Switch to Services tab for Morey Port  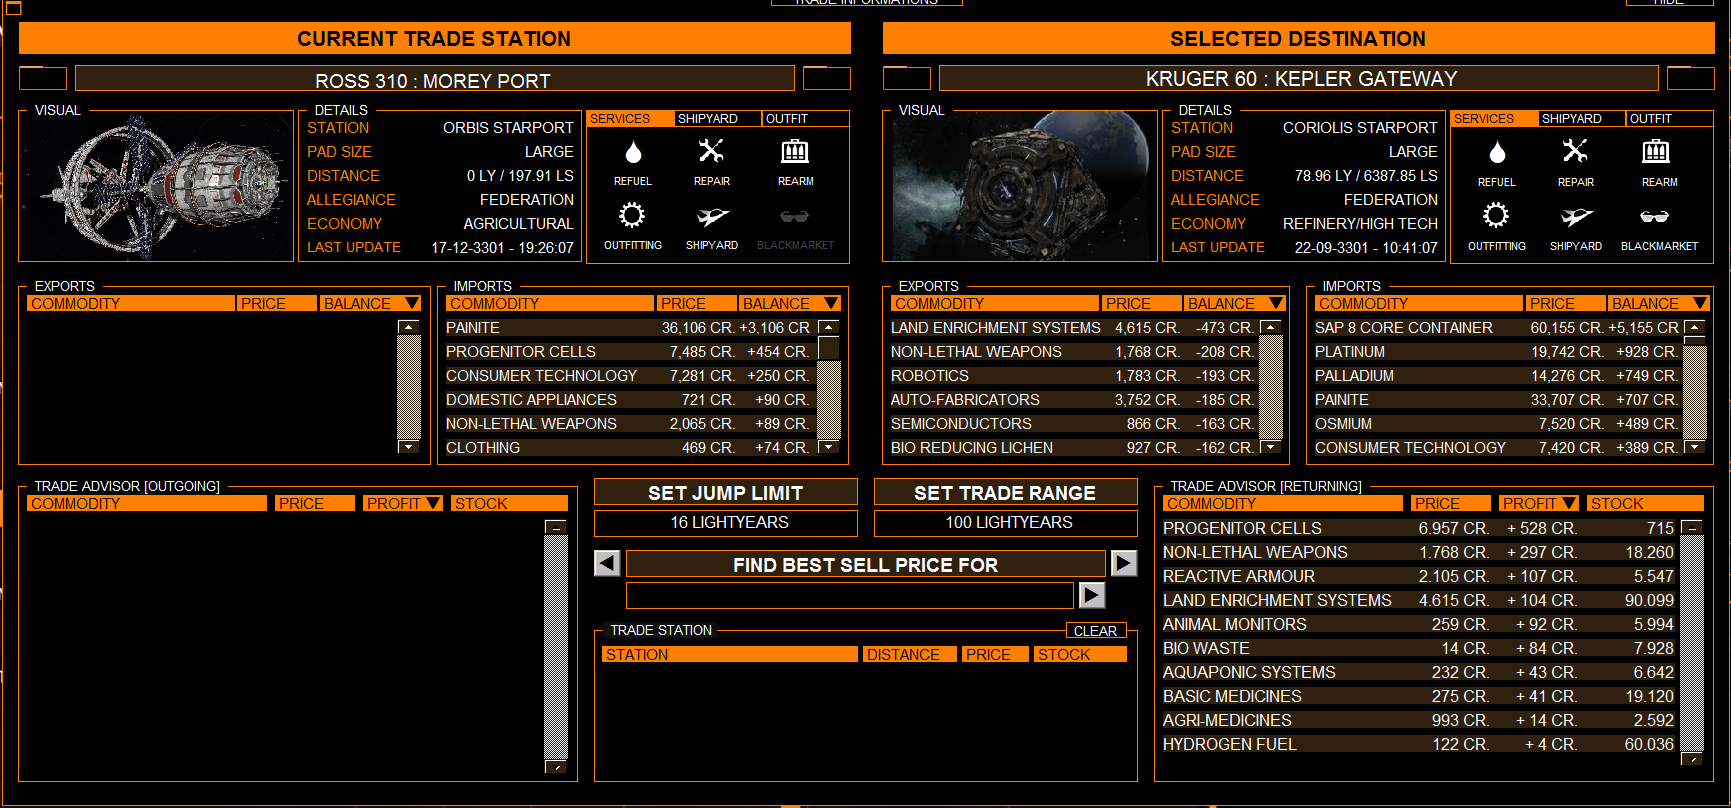point(630,118)
